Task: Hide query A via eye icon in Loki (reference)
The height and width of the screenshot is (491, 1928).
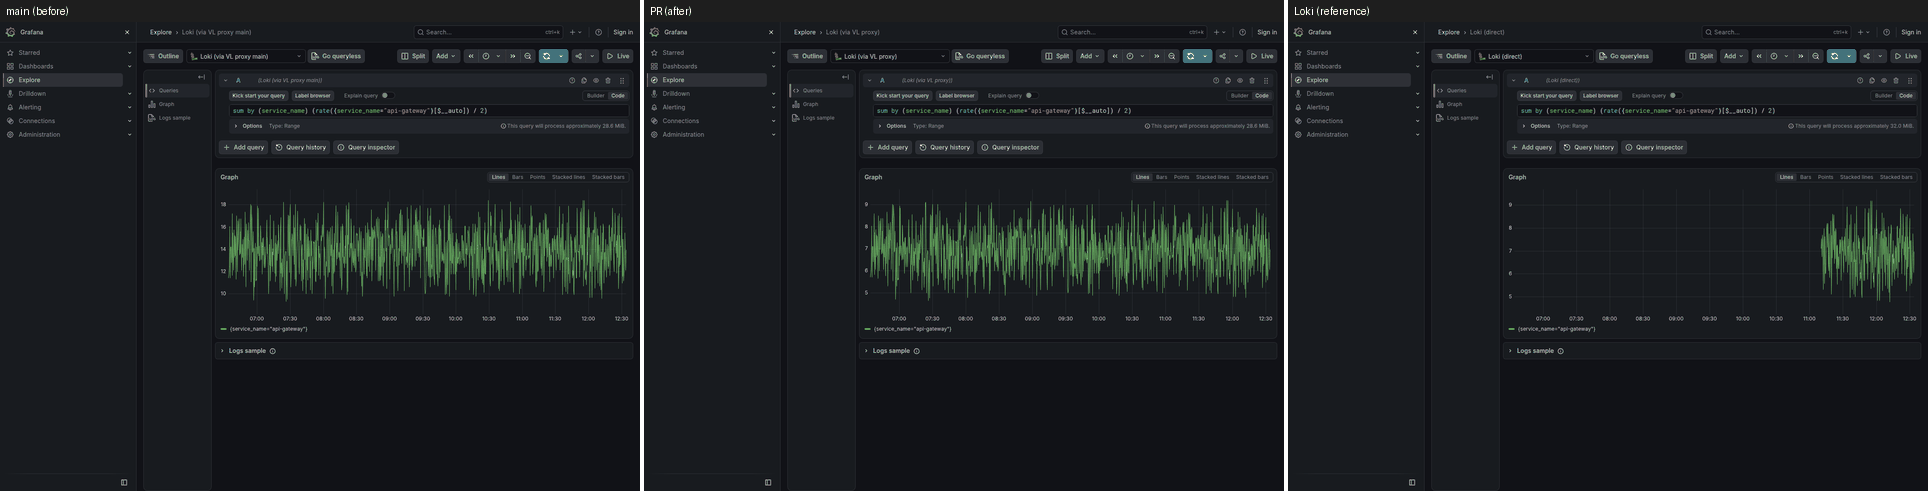Action: pos(1884,80)
